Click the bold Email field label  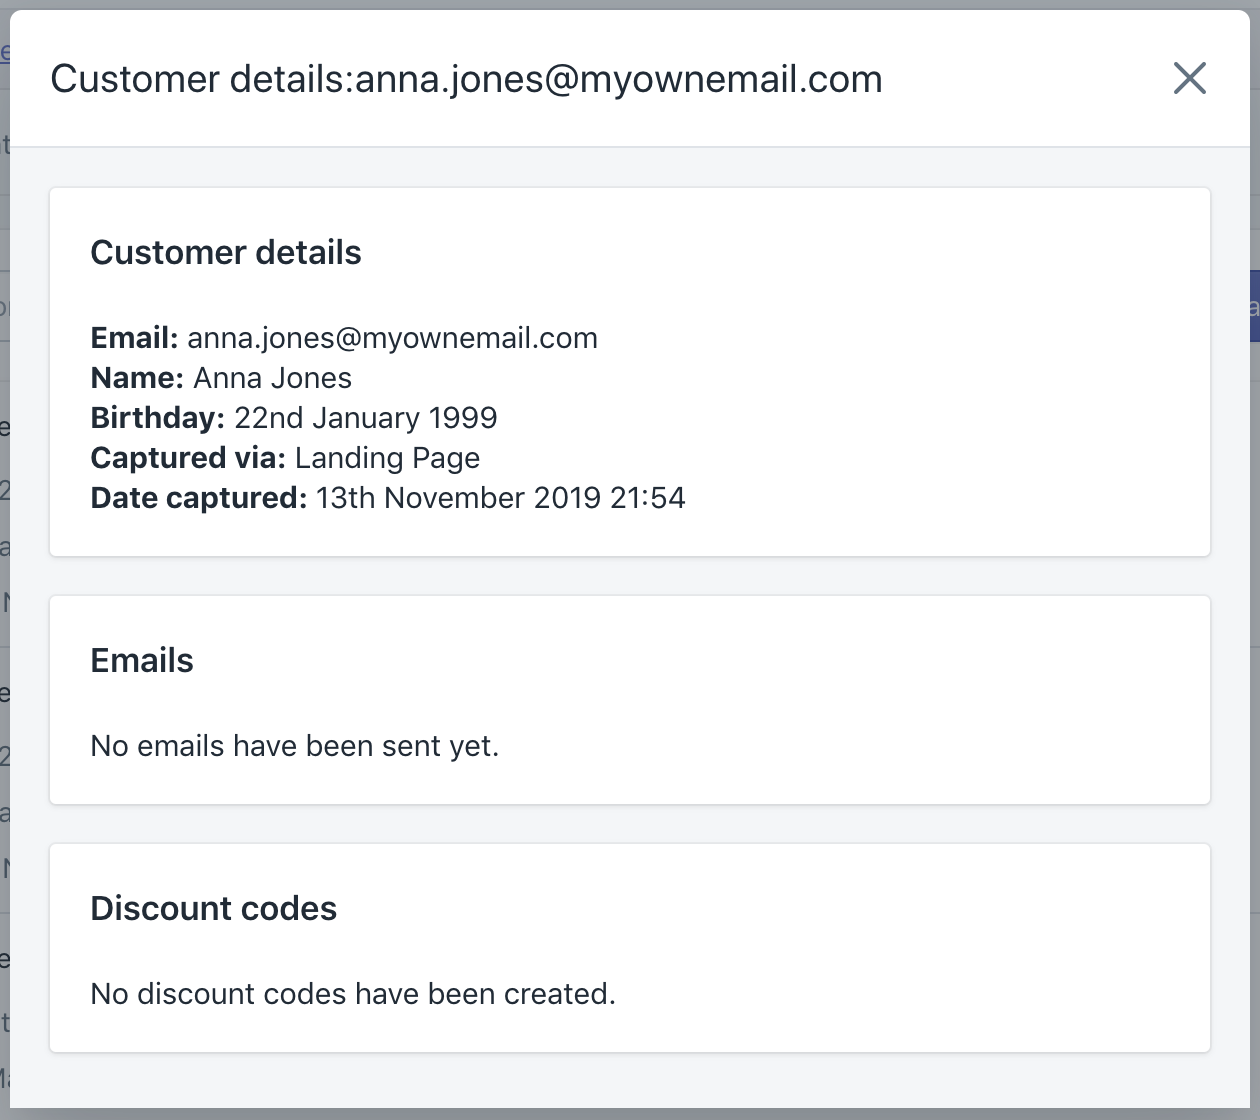pyautogui.click(x=134, y=338)
